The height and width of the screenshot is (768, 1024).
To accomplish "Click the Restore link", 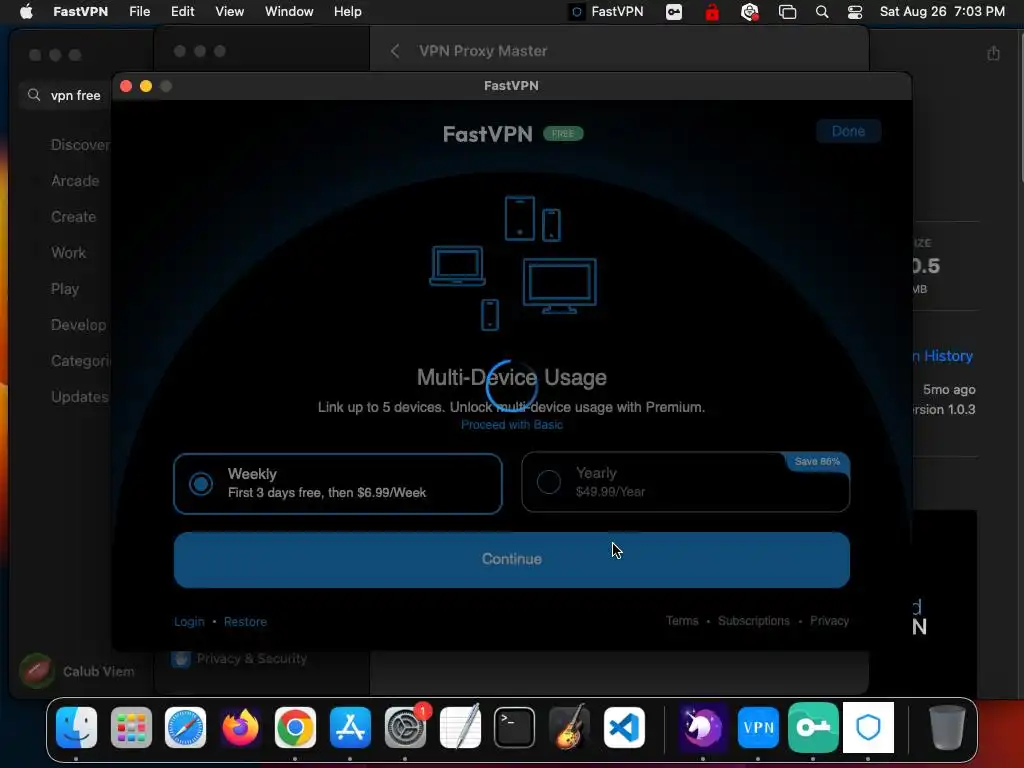I will (x=245, y=622).
